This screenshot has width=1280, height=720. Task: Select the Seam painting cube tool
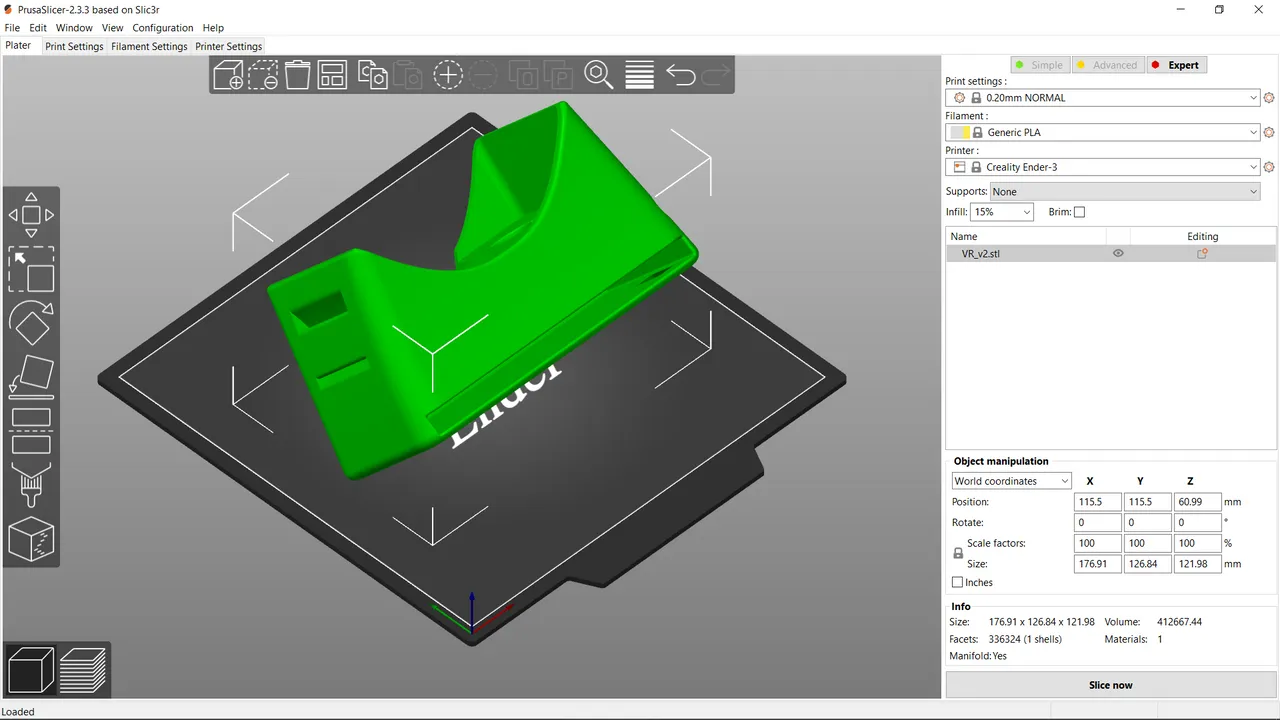tap(31, 538)
